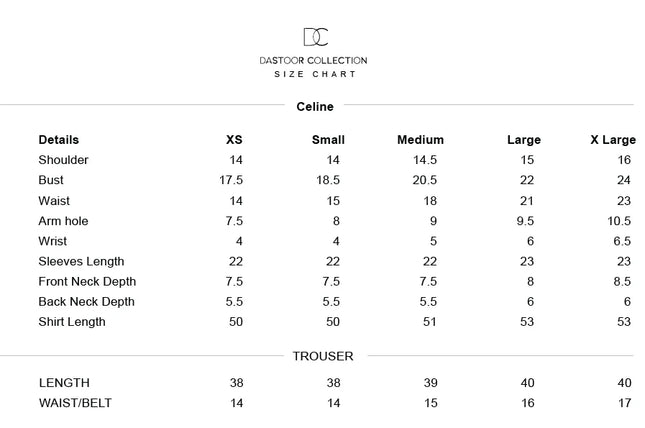Click the WAIST/BELT row label
This screenshot has width=645, height=428.
pyautogui.click(x=76, y=403)
